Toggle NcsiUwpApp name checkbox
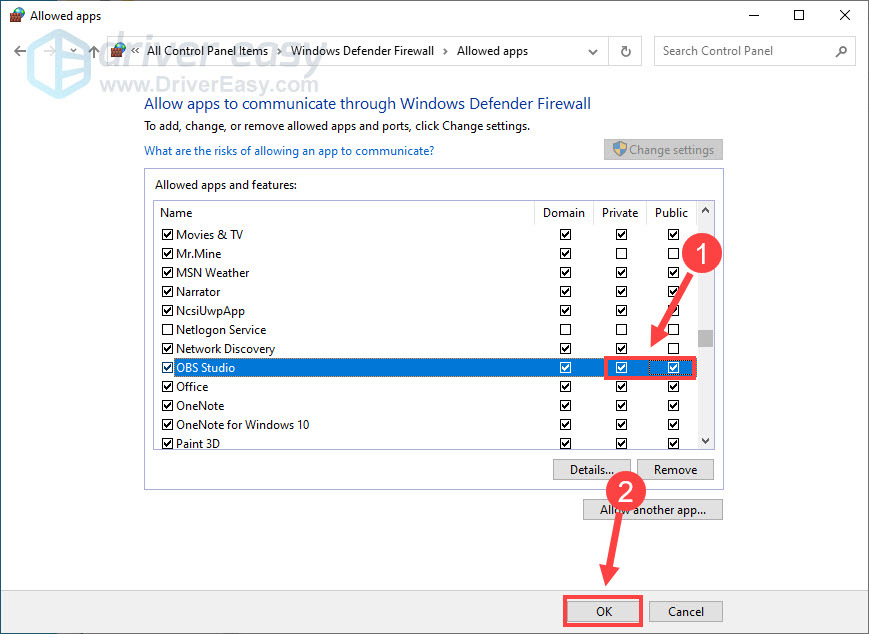Viewport: 869px width, 634px height. (167, 310)
